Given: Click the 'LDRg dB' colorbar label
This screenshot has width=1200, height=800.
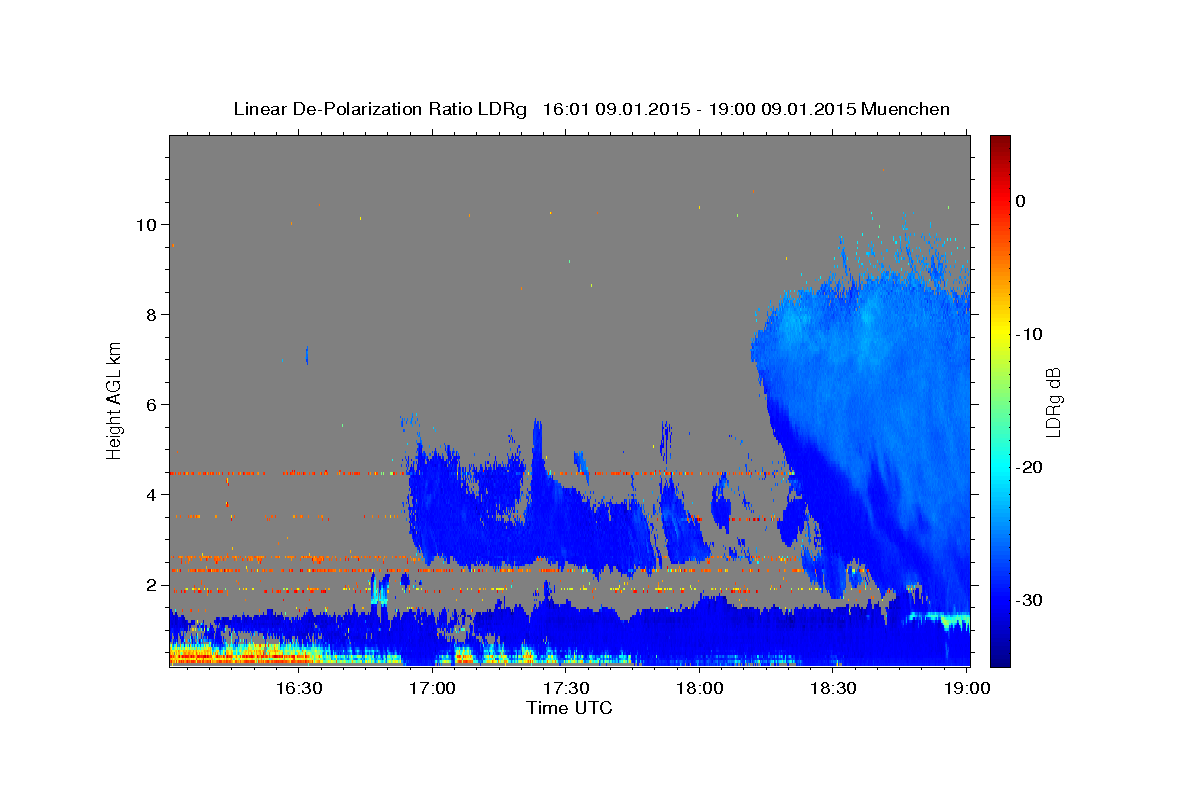Looking at the screenshot, I should coord(1052,402).
